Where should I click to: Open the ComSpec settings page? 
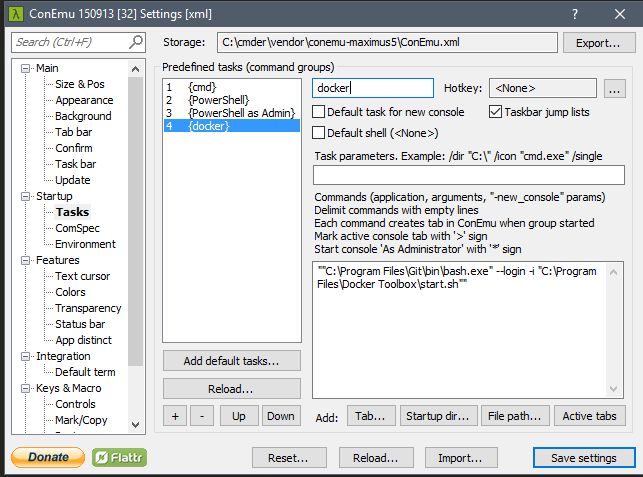click(78, 228)
